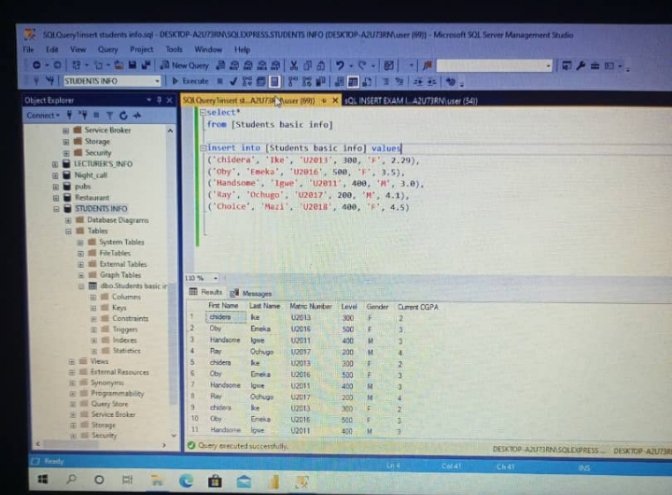Image resolution: width=672 pixels, height=495 pixels.
Task: Expand the Views folder node
Action: click(72, 361)
